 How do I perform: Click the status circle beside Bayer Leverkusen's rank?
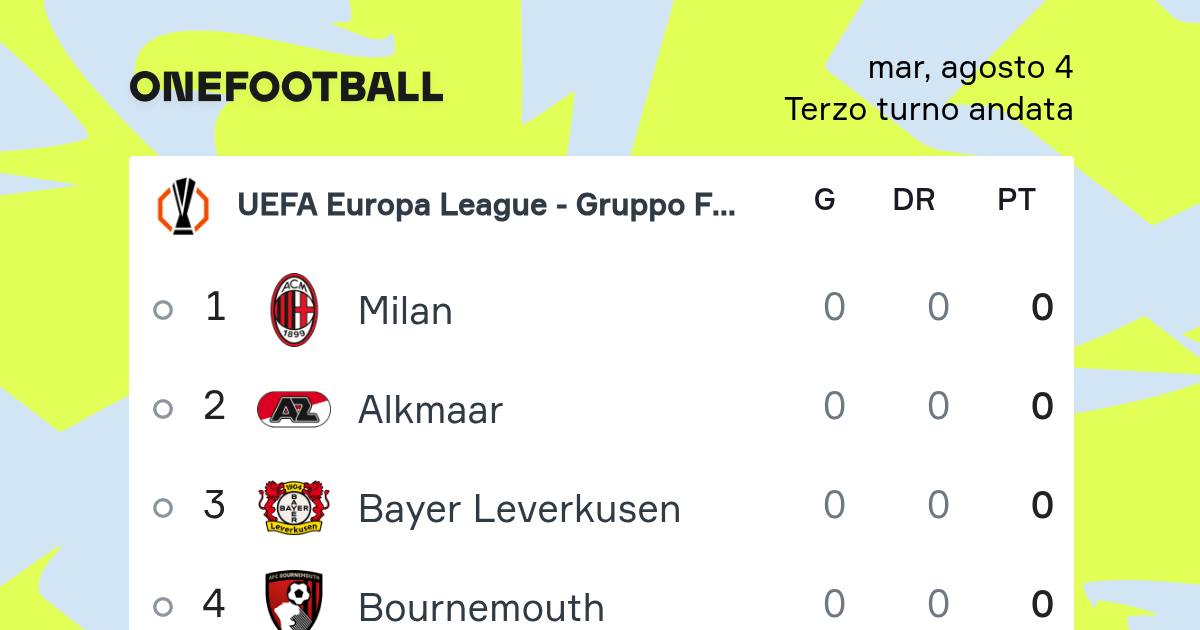click(x=163, y=508)
